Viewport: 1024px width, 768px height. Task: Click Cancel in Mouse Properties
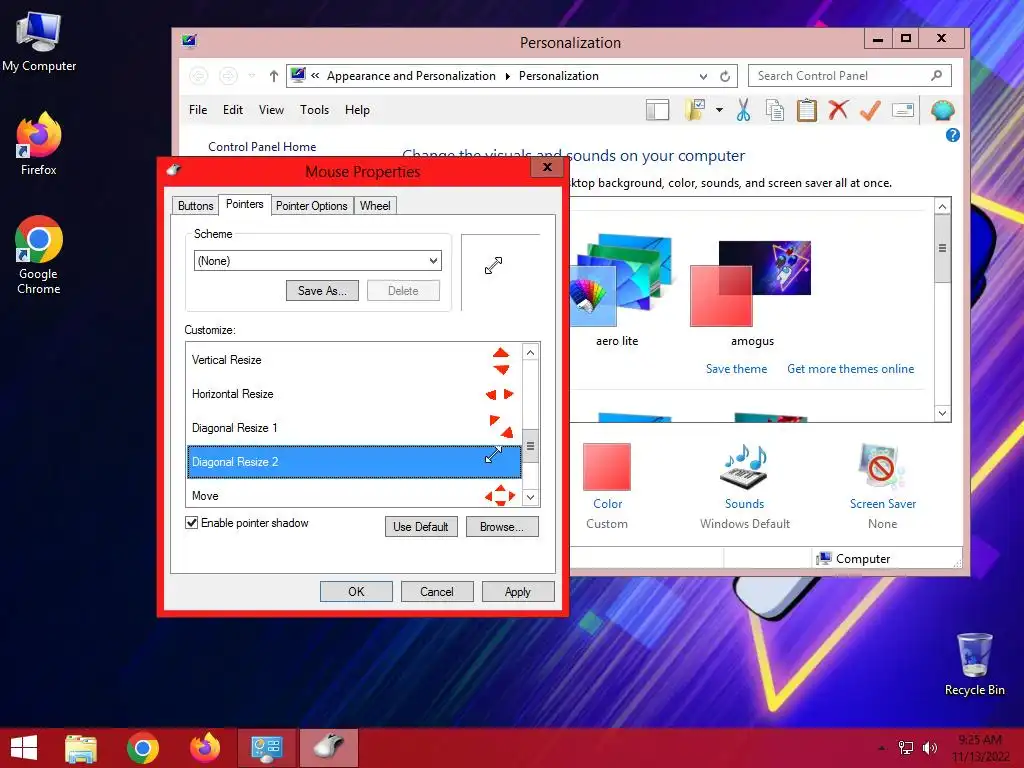436,592
